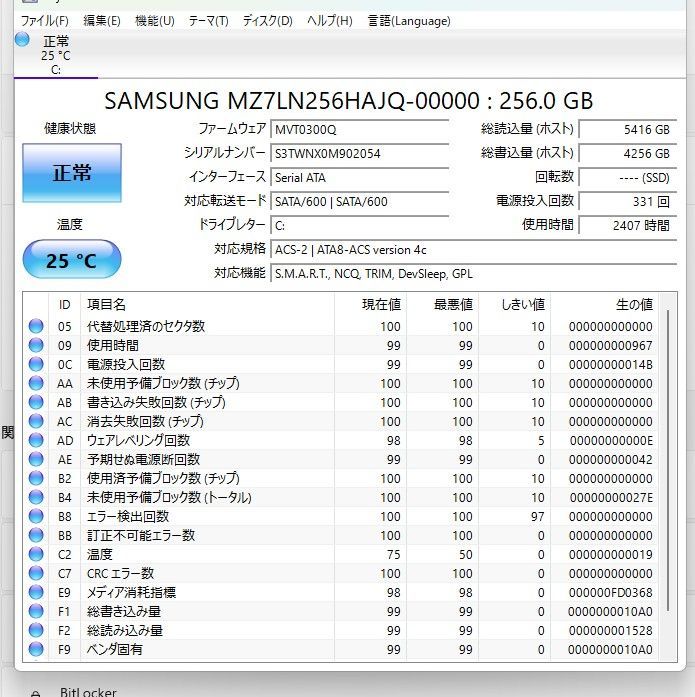Click the blue status orb for drive C:

[22, 40]
